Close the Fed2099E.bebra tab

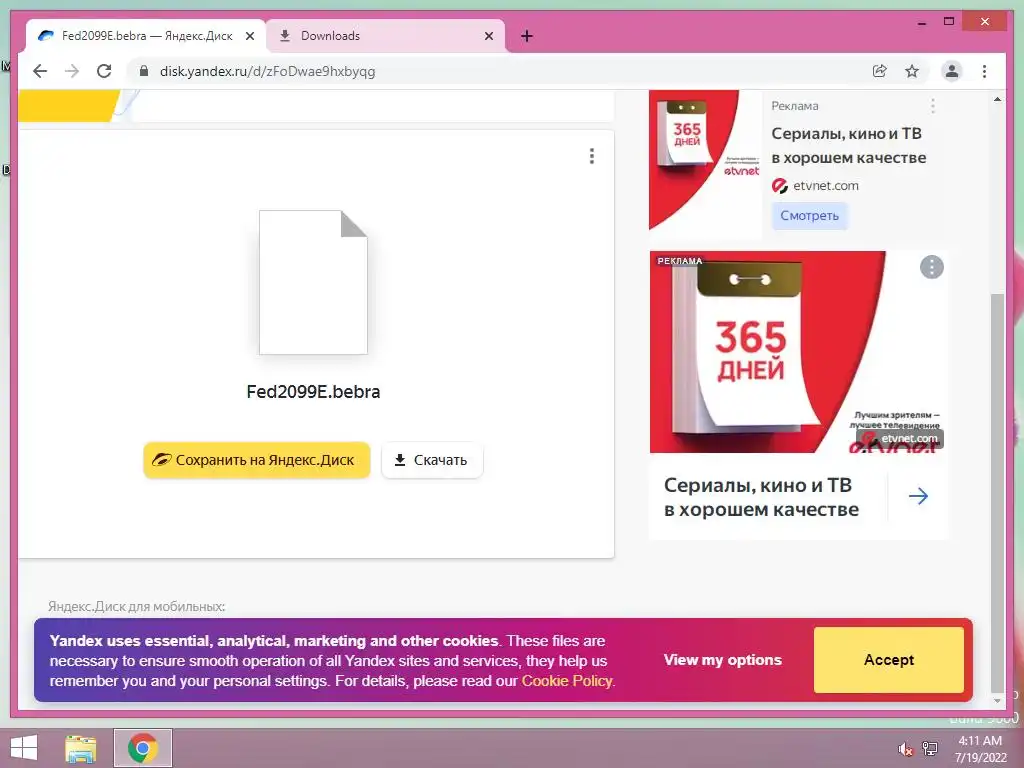pos(249,37)
